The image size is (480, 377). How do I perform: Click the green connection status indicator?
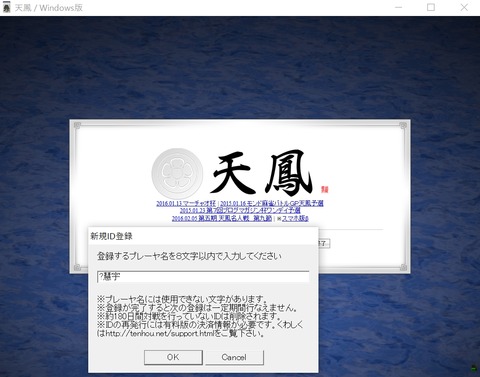[x=474, y=368]
